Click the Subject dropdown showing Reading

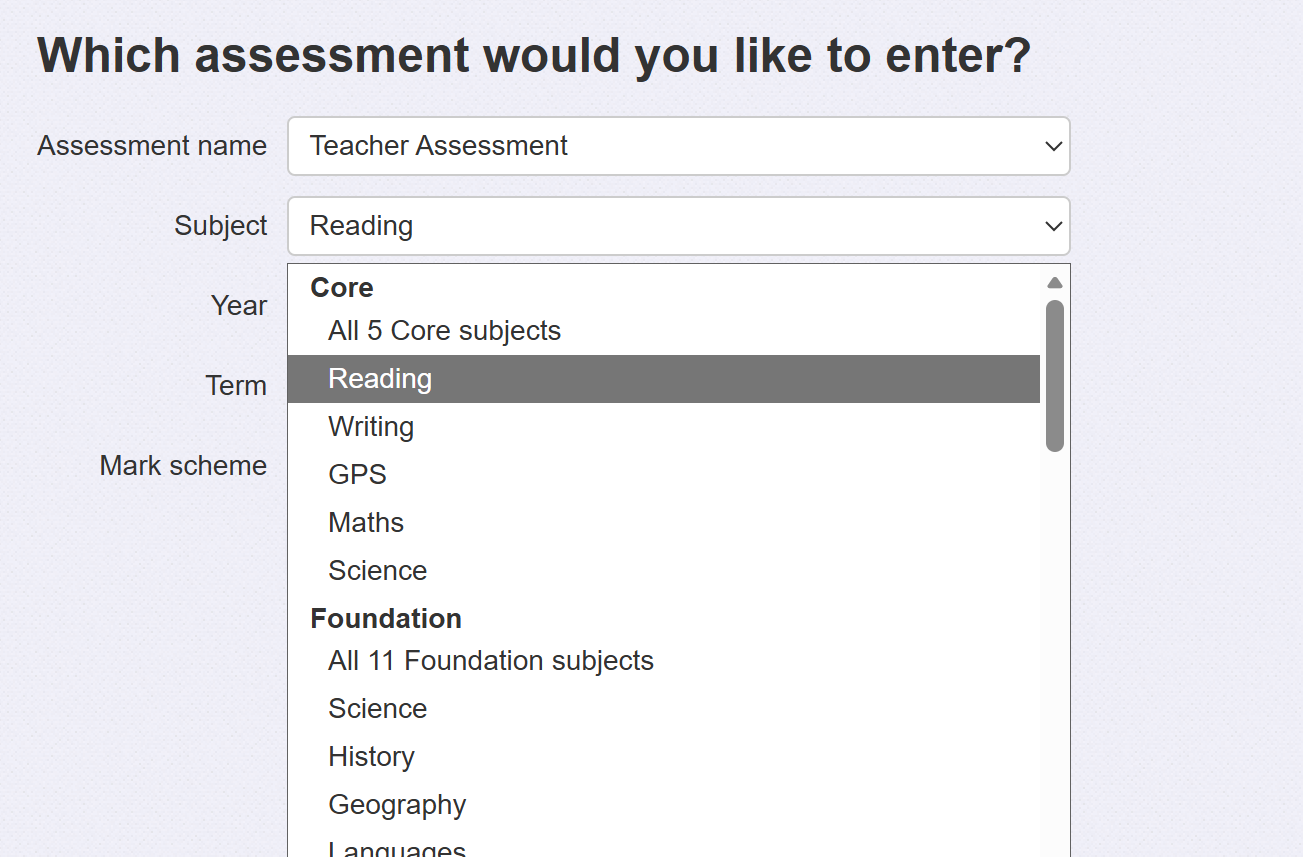tap(678, 226)
